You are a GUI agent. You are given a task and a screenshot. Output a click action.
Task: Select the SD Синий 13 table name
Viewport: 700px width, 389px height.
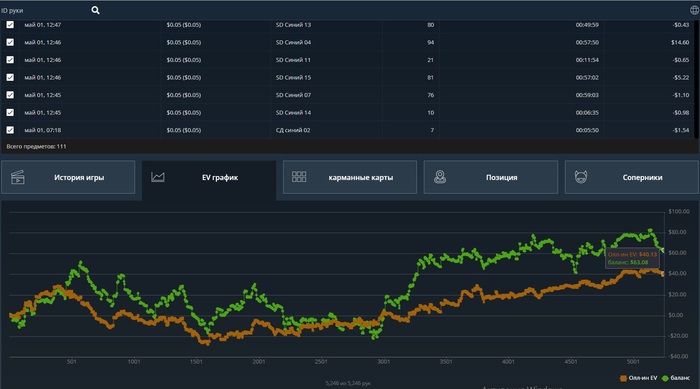[293, 25]
